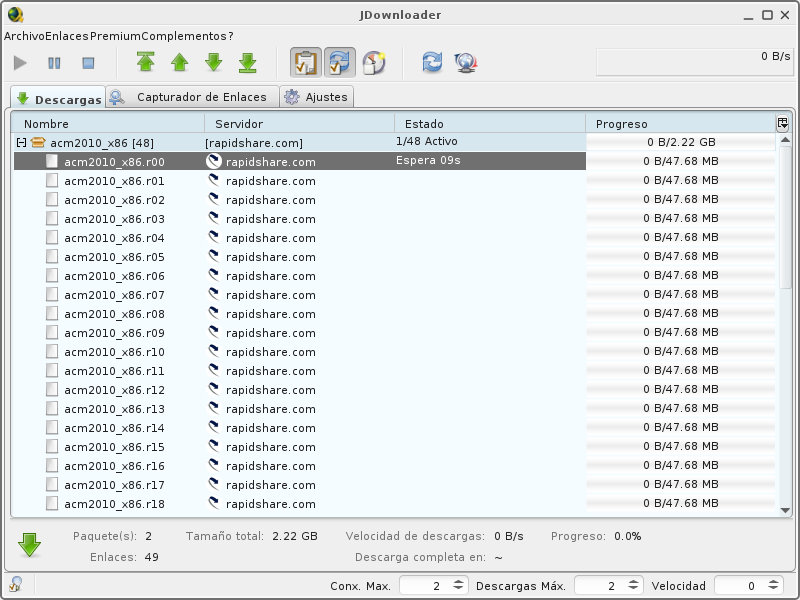Sort by the Servidor column header
The width and height of the screenshot is (800, 600).
coord(299,124)
